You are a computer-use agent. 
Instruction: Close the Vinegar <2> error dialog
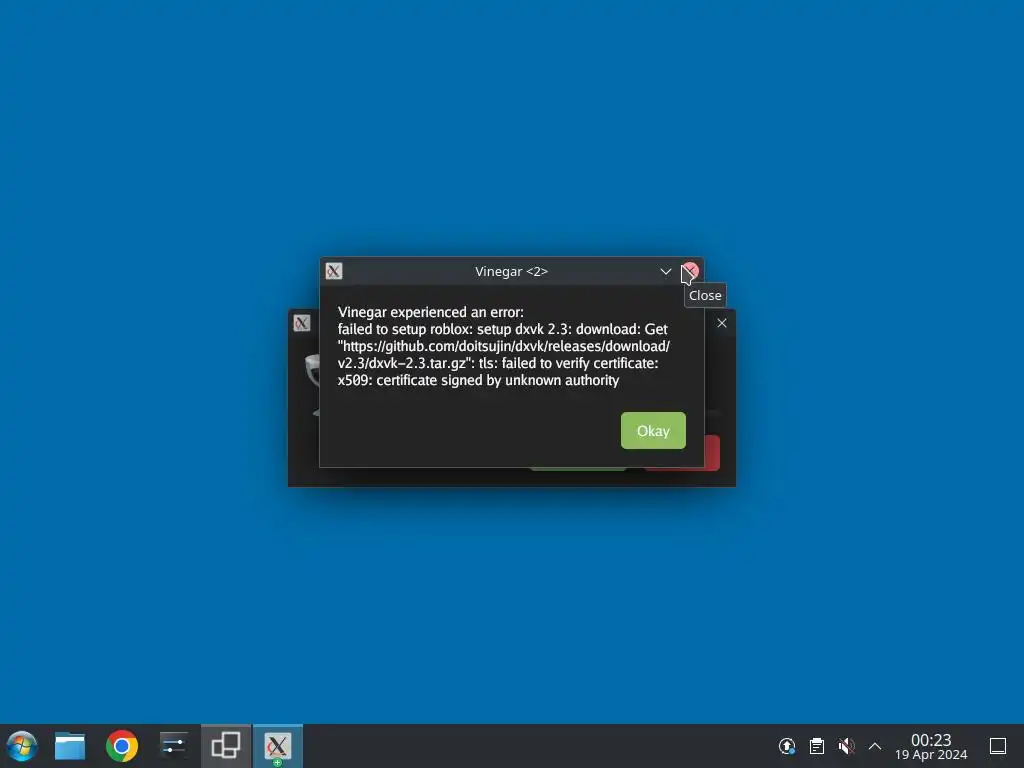click(x=690, y=271)
